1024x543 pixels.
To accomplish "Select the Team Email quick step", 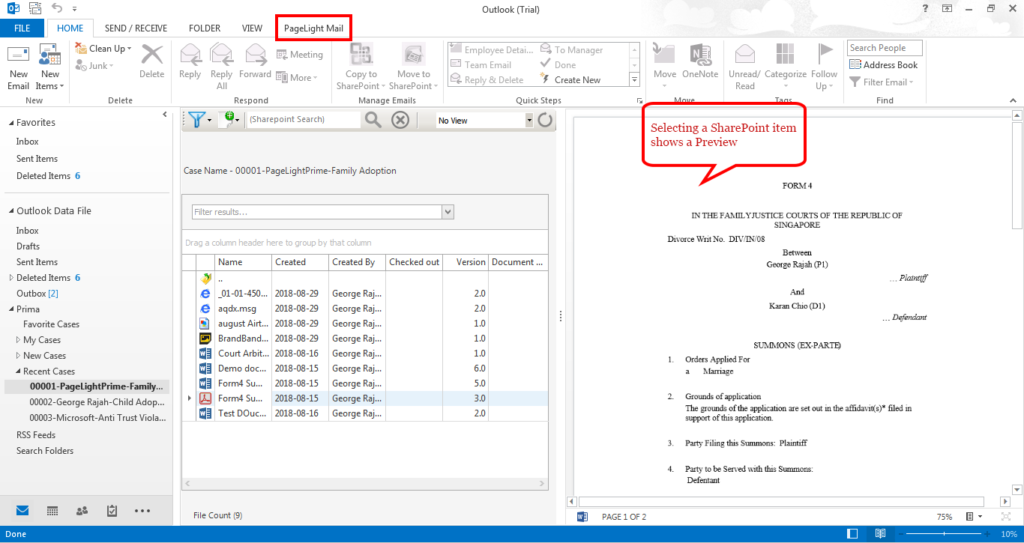I will tap(481, 65).
